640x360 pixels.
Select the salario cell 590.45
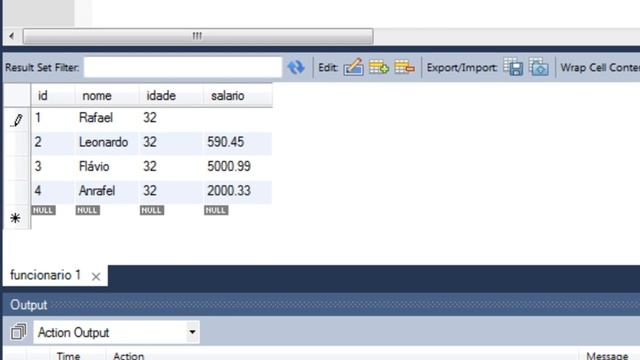coord(238,142)
